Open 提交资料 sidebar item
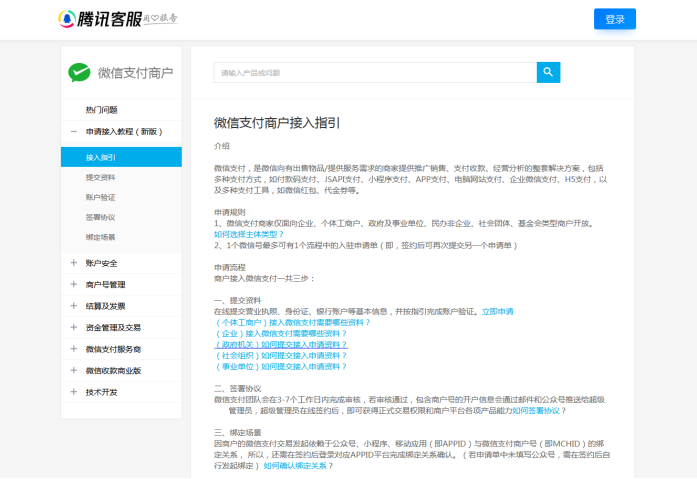 [x=100, y=177]
